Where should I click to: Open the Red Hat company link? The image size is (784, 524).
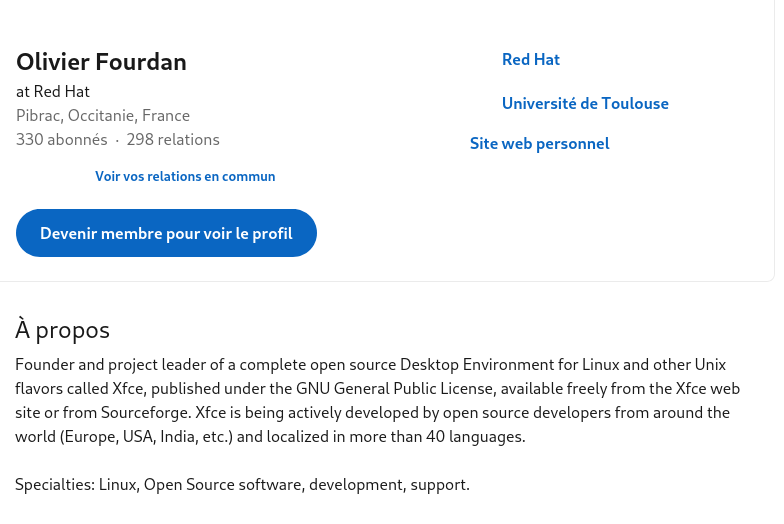point(530,60)
